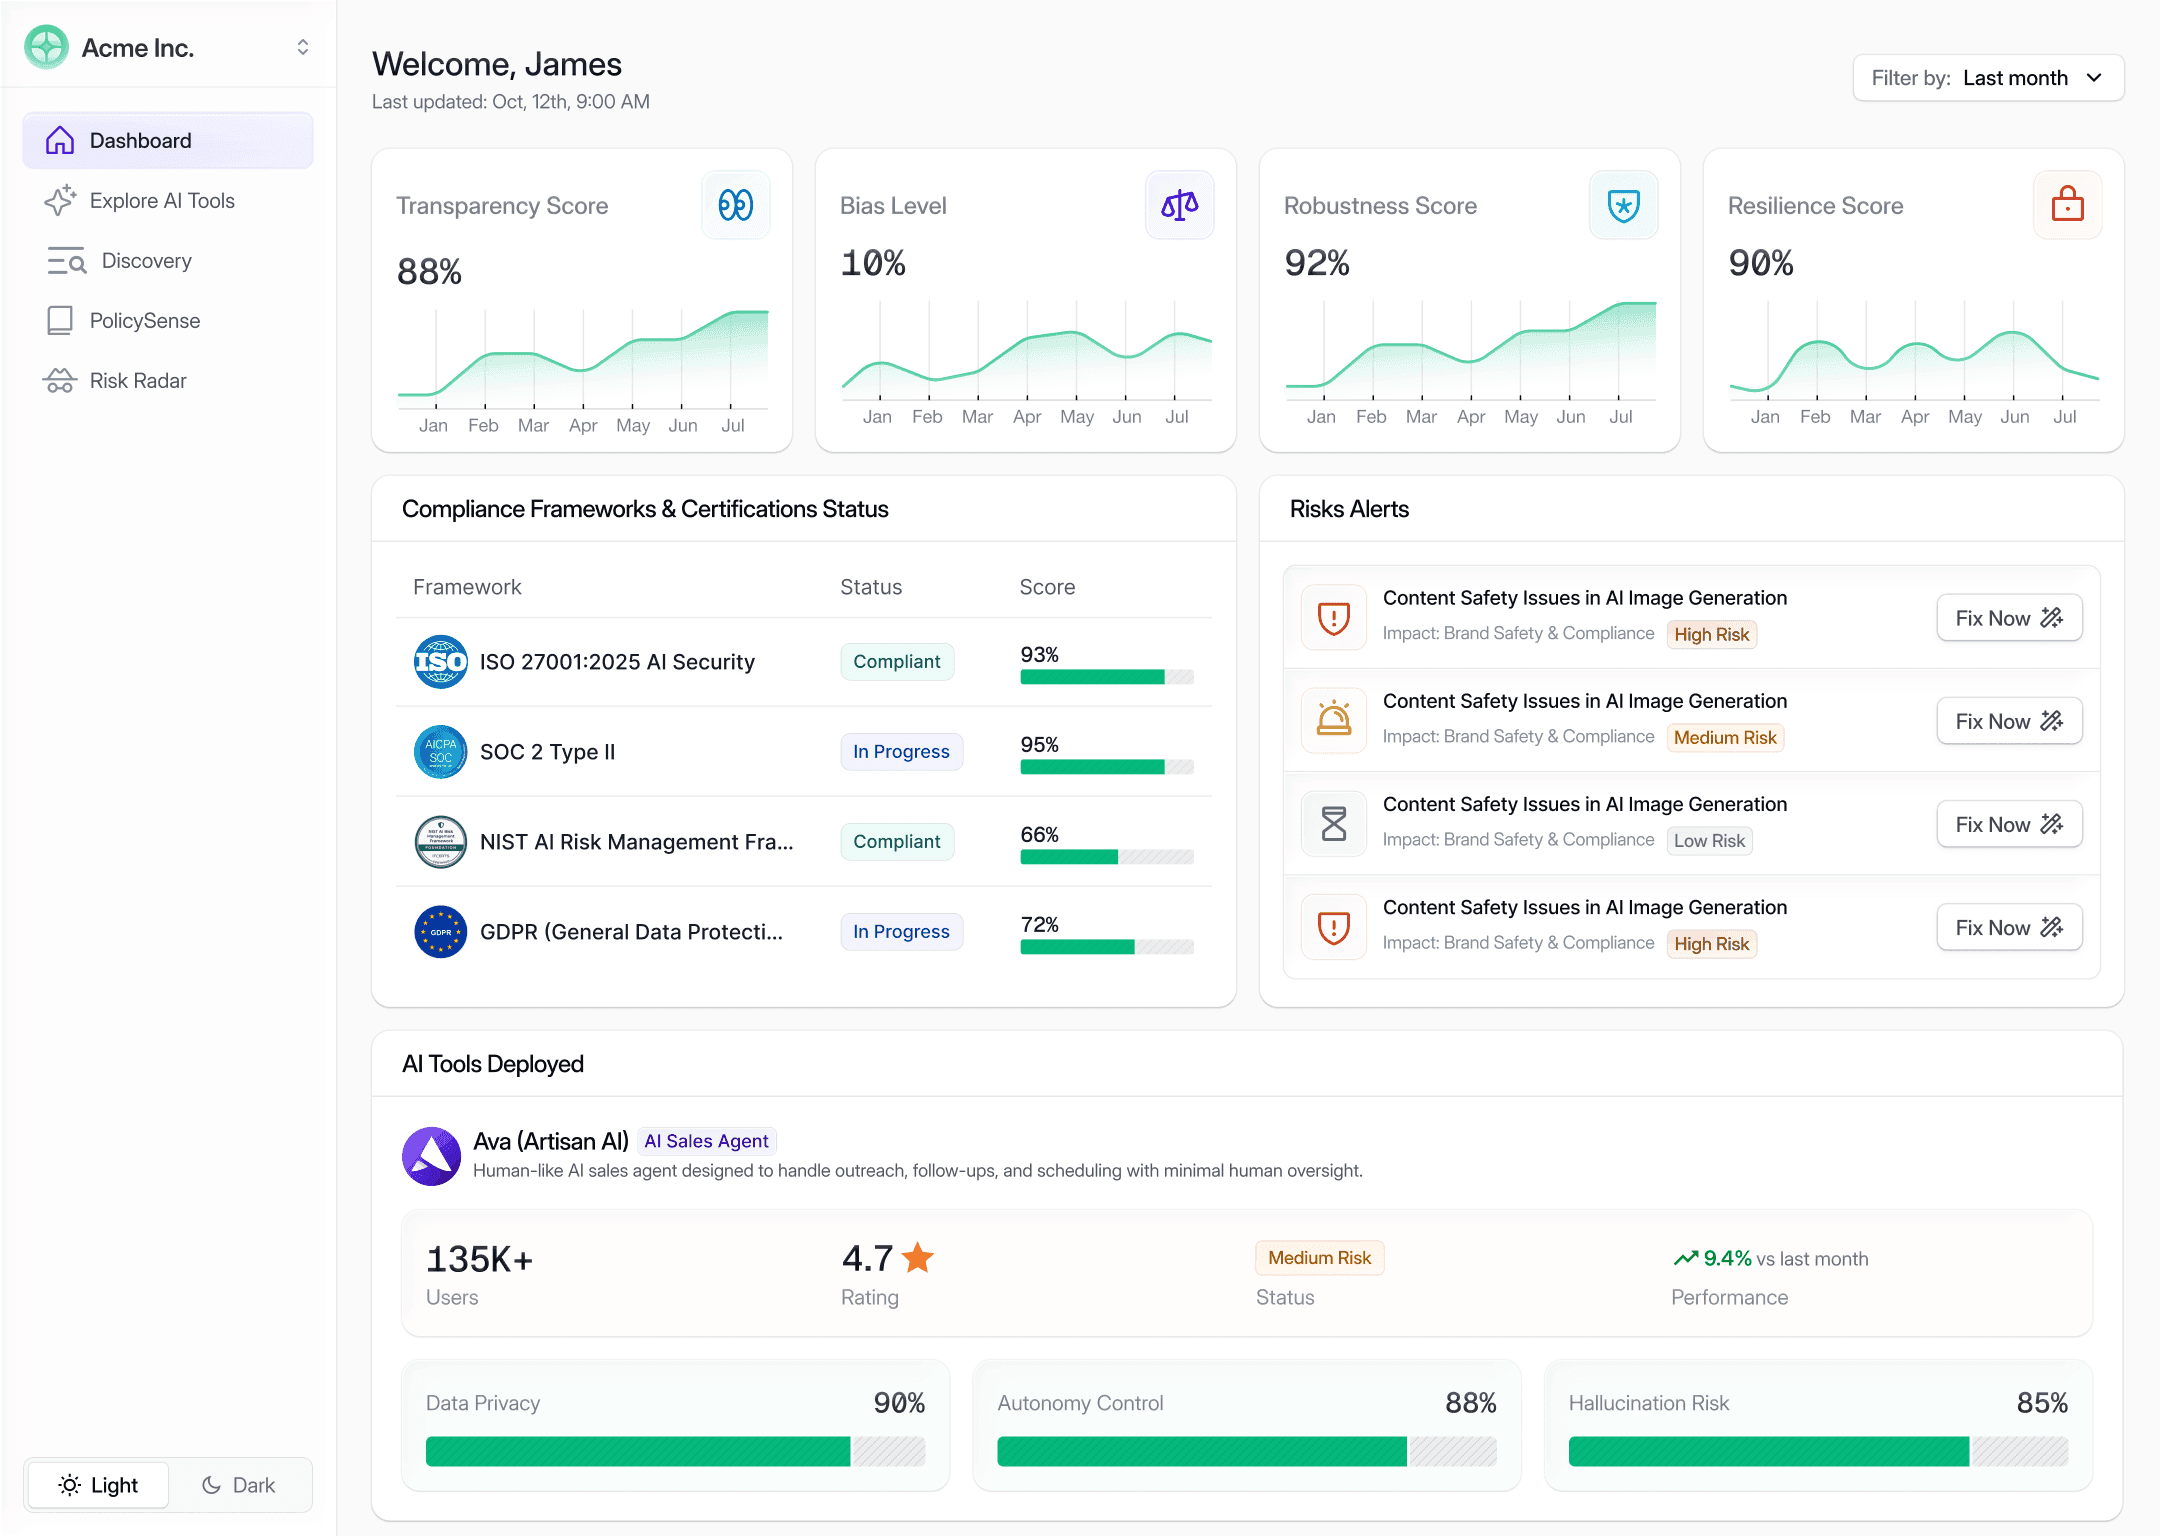
Task: Click the Medium Risk alert siren icon
Action: [x=1334, y=720]
